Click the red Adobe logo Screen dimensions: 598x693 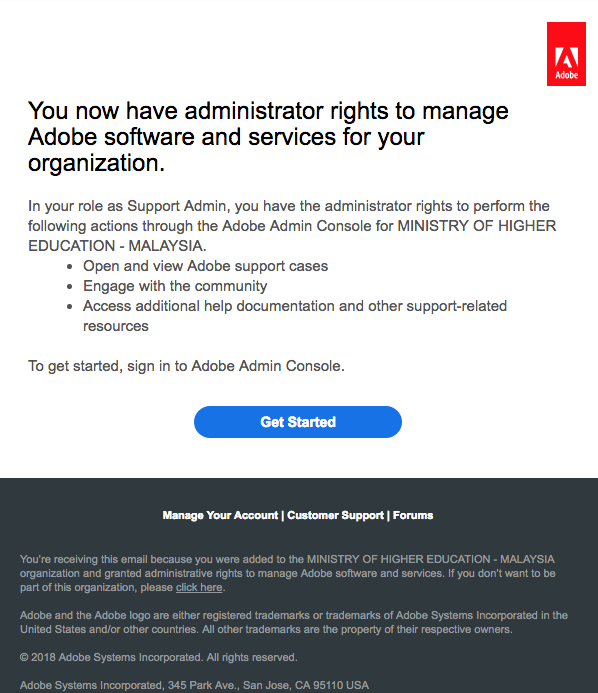point(566,54)
